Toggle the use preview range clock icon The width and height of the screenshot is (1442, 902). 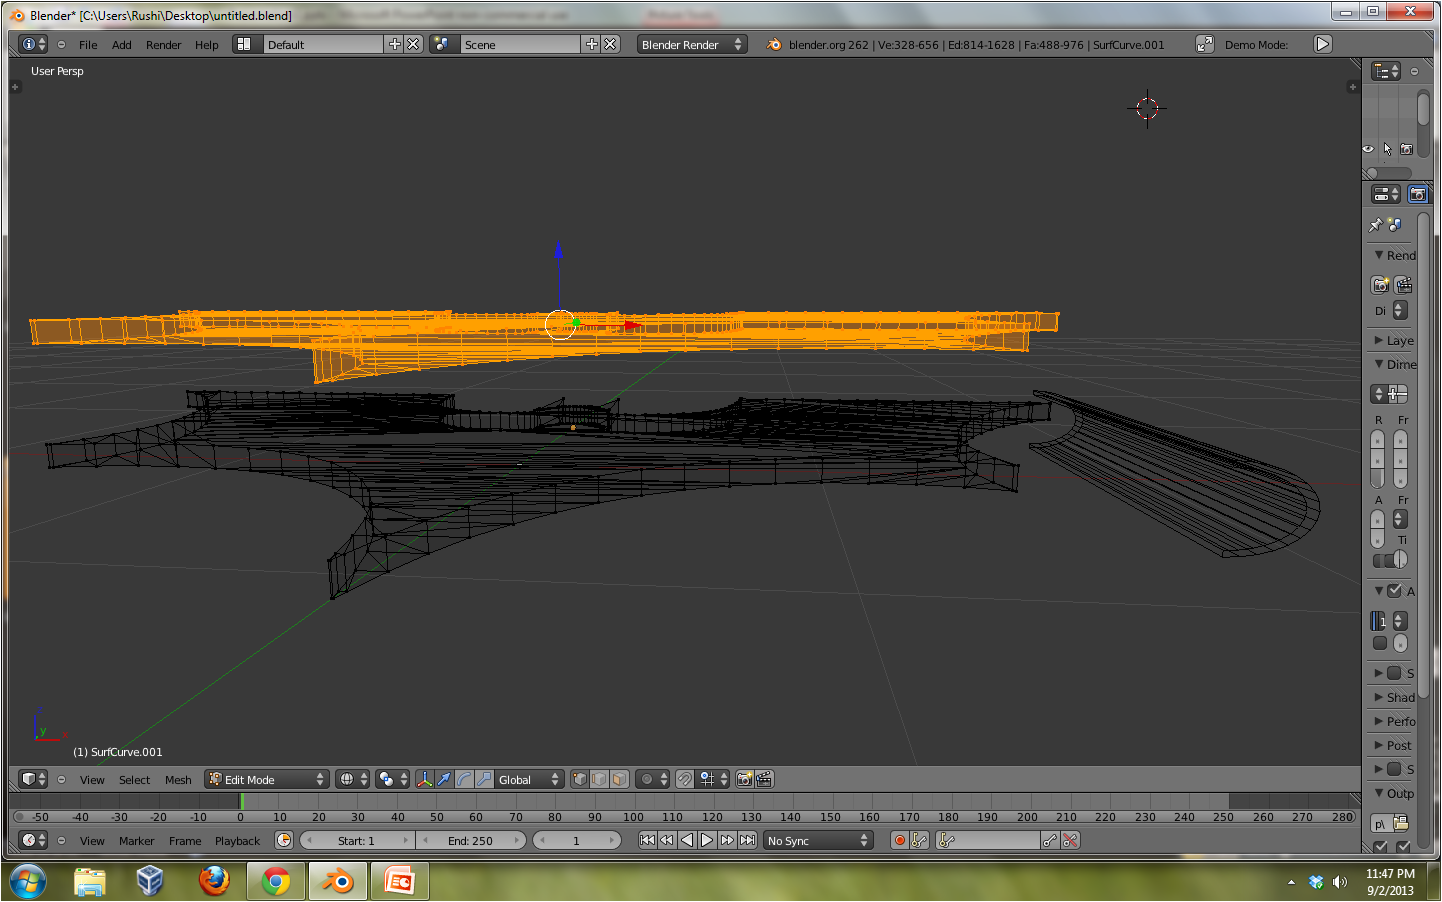tap(284, 840)
